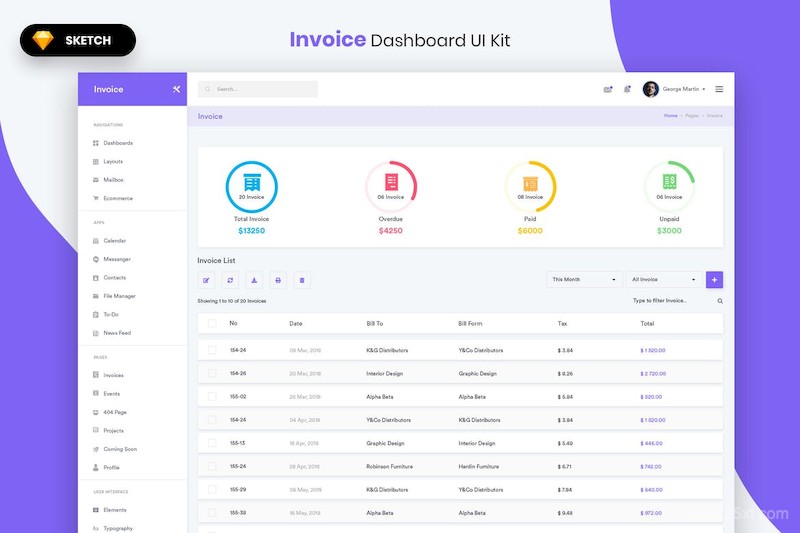Viewport: 800px width, 533px height.
Task: Toggle the select-all checkbox in table header
Action: [212, 323]
